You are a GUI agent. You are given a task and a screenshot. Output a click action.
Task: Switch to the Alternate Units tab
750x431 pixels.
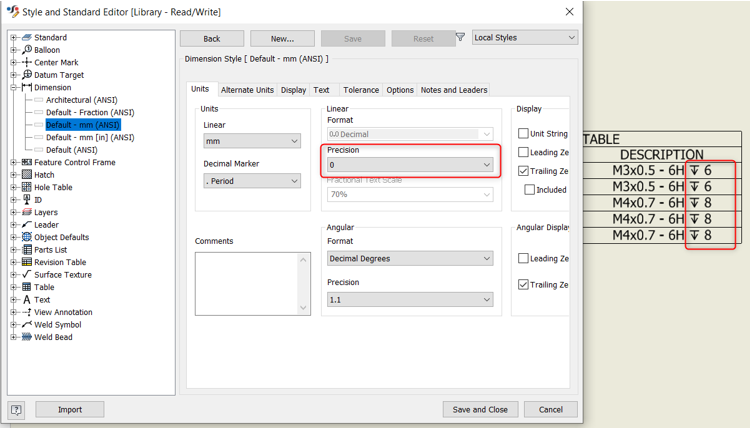(247, 90)
